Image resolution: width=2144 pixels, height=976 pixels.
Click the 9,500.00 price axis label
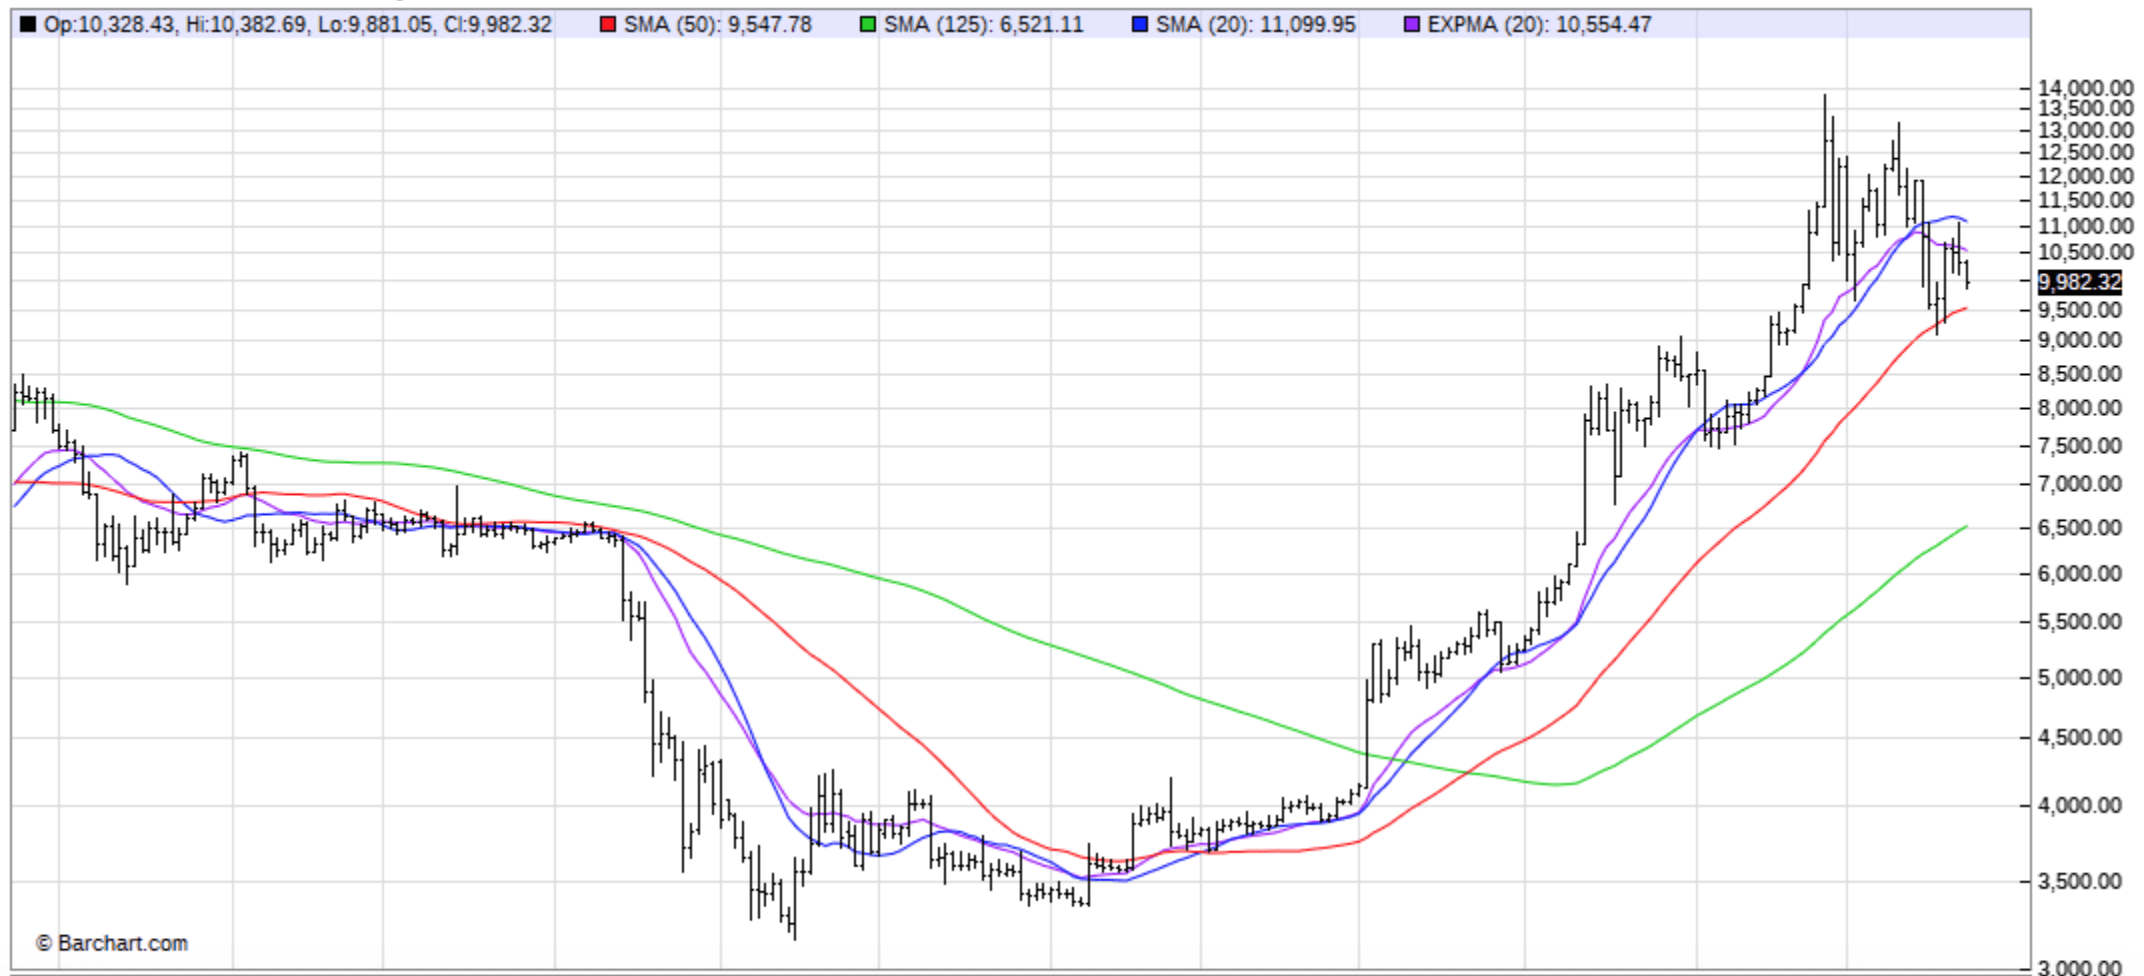pos(2080,310)
